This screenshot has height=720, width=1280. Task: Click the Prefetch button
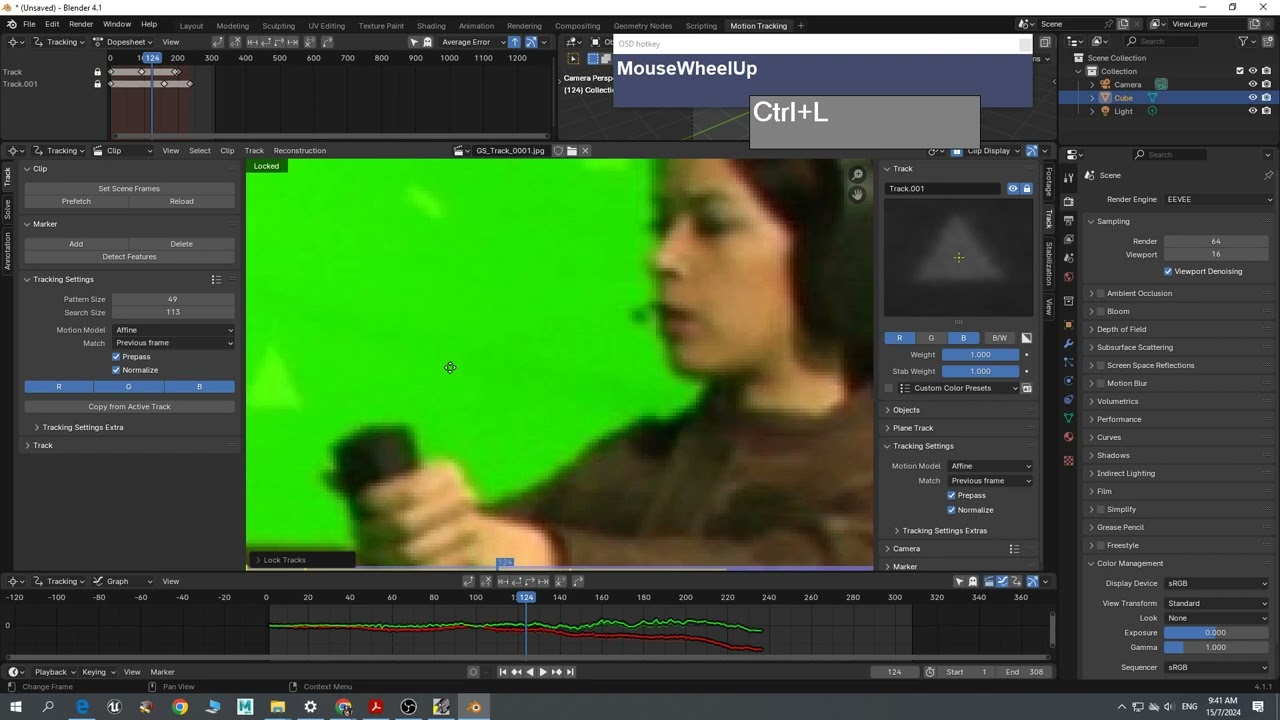point(76,201)
